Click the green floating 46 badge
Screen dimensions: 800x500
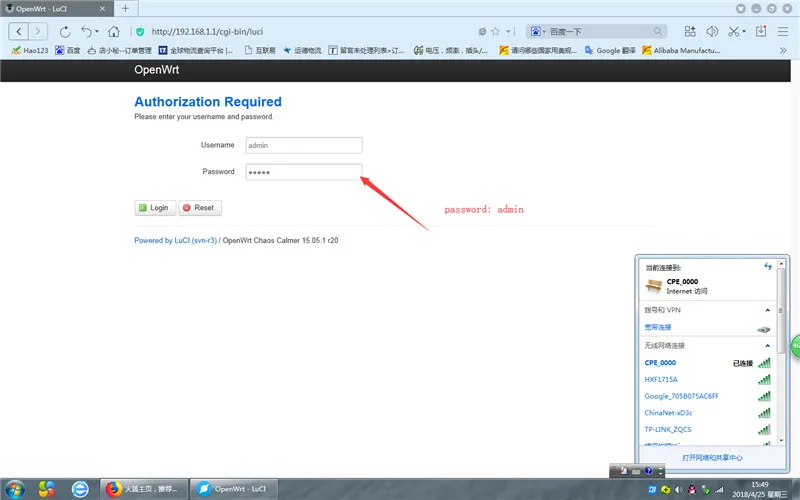click(x=795, y=346)
